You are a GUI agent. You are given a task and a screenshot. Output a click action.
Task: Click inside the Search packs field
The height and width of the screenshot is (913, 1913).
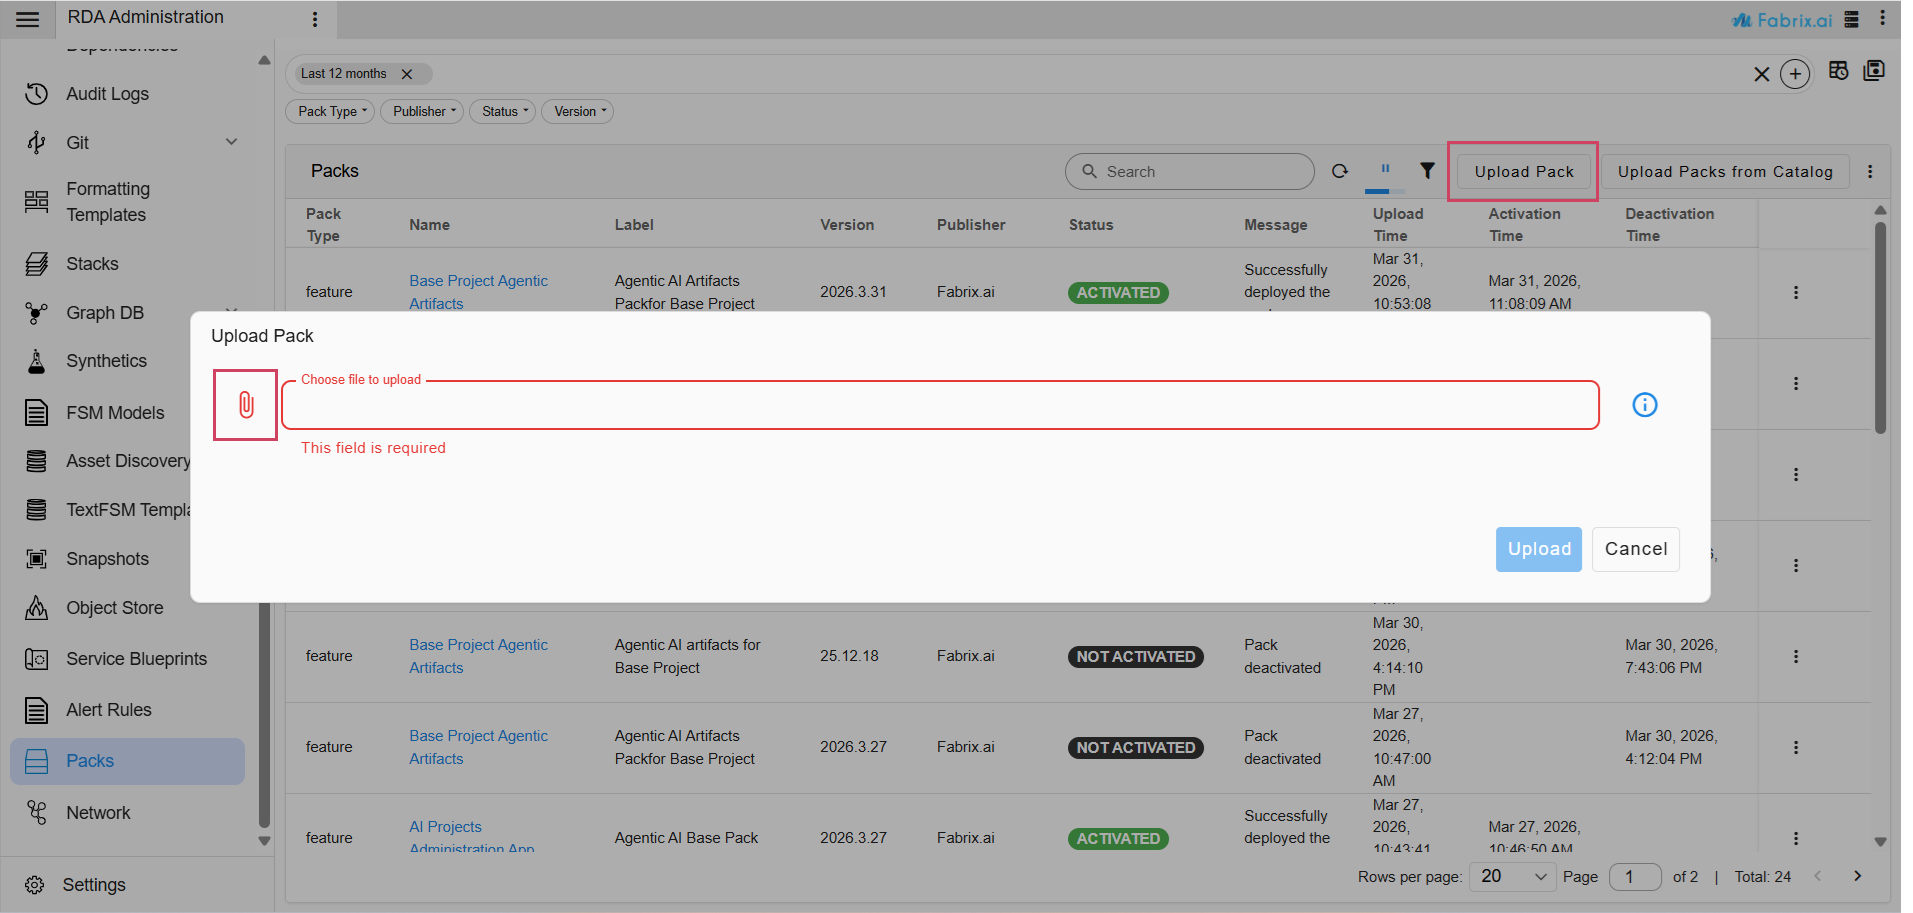click(1189, 171)
